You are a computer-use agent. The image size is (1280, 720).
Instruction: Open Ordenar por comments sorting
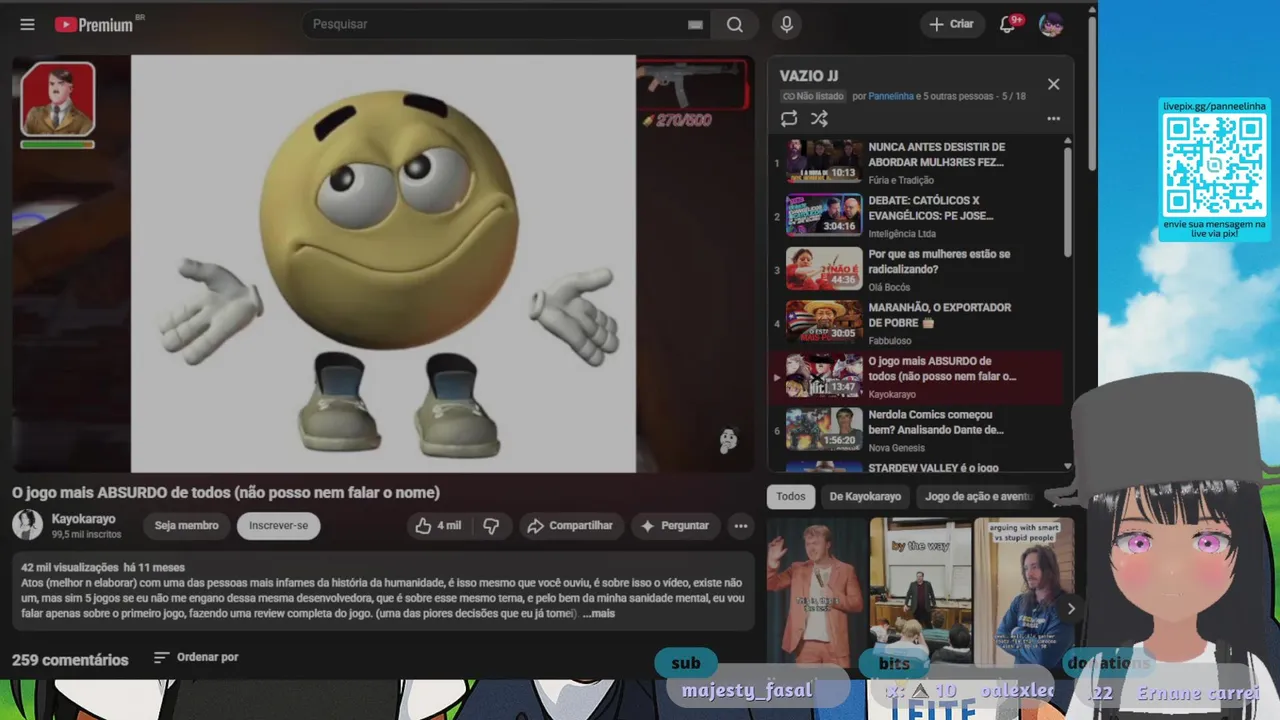(x=196, y=657)
